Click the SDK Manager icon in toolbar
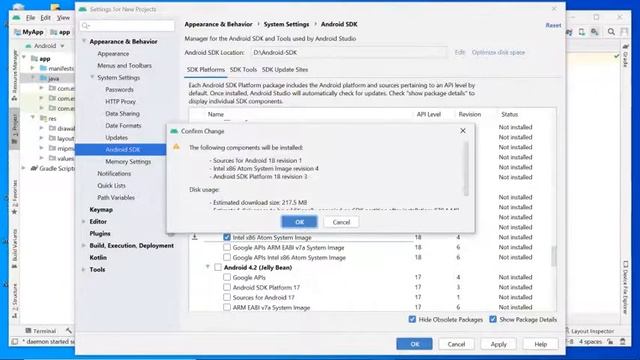Screen dimensions: 640x360 tap(595, 32)
